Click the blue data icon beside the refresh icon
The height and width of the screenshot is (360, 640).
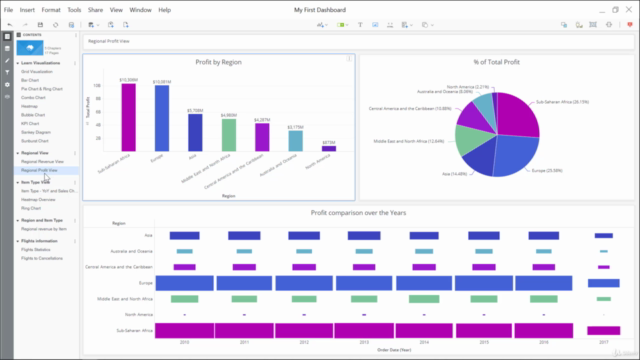(x=71, y=25)
